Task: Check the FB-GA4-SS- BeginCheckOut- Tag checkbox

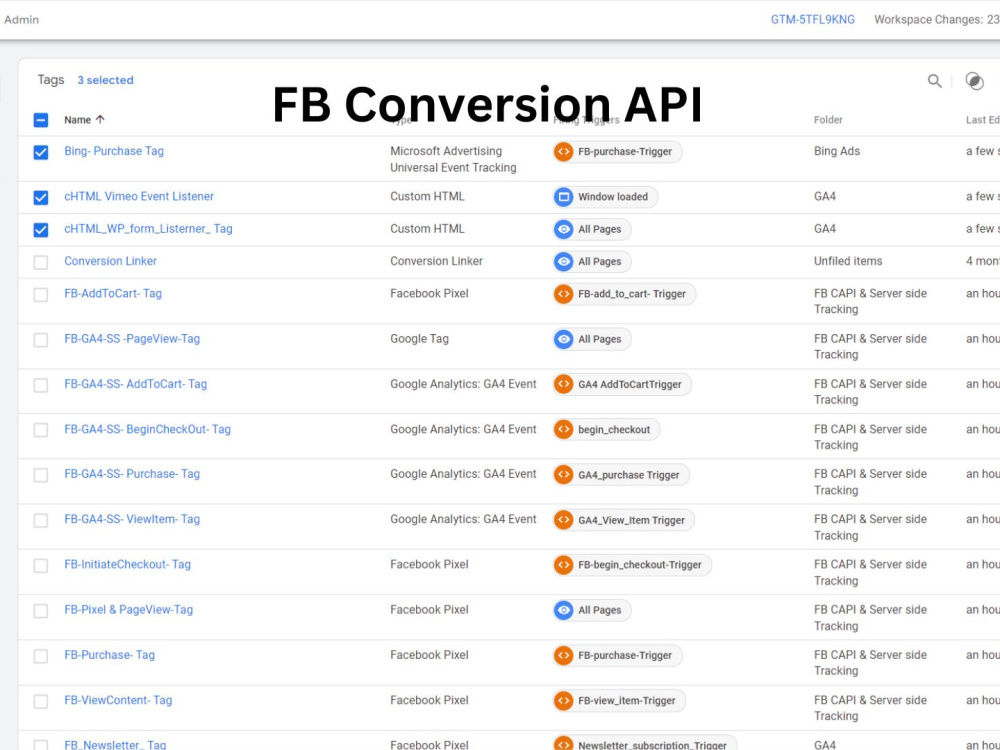Action: point(41,430)
